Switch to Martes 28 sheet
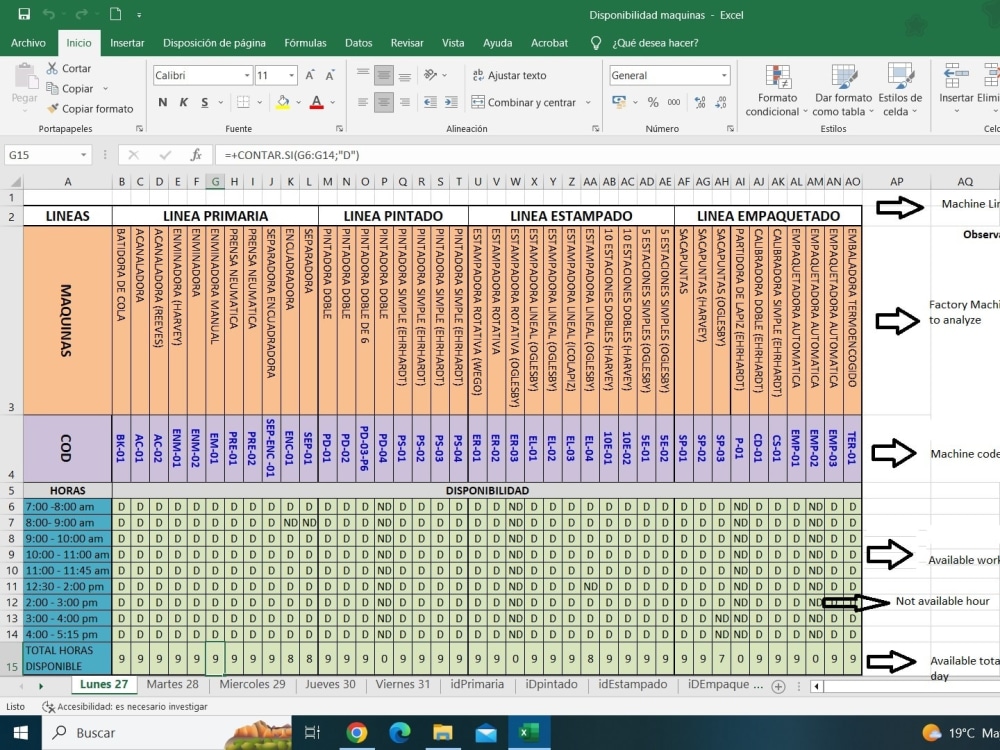The image size is (1000, 750). pos(172,684)
